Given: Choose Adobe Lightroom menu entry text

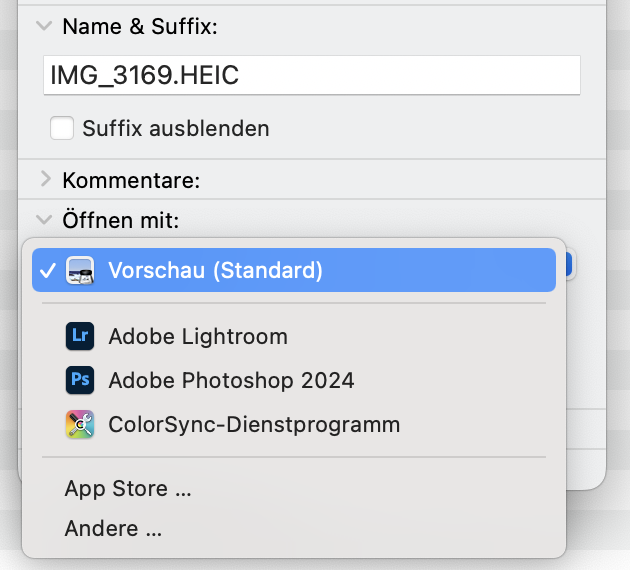Looking at the screenshot, I should click(x=198, y=337).
